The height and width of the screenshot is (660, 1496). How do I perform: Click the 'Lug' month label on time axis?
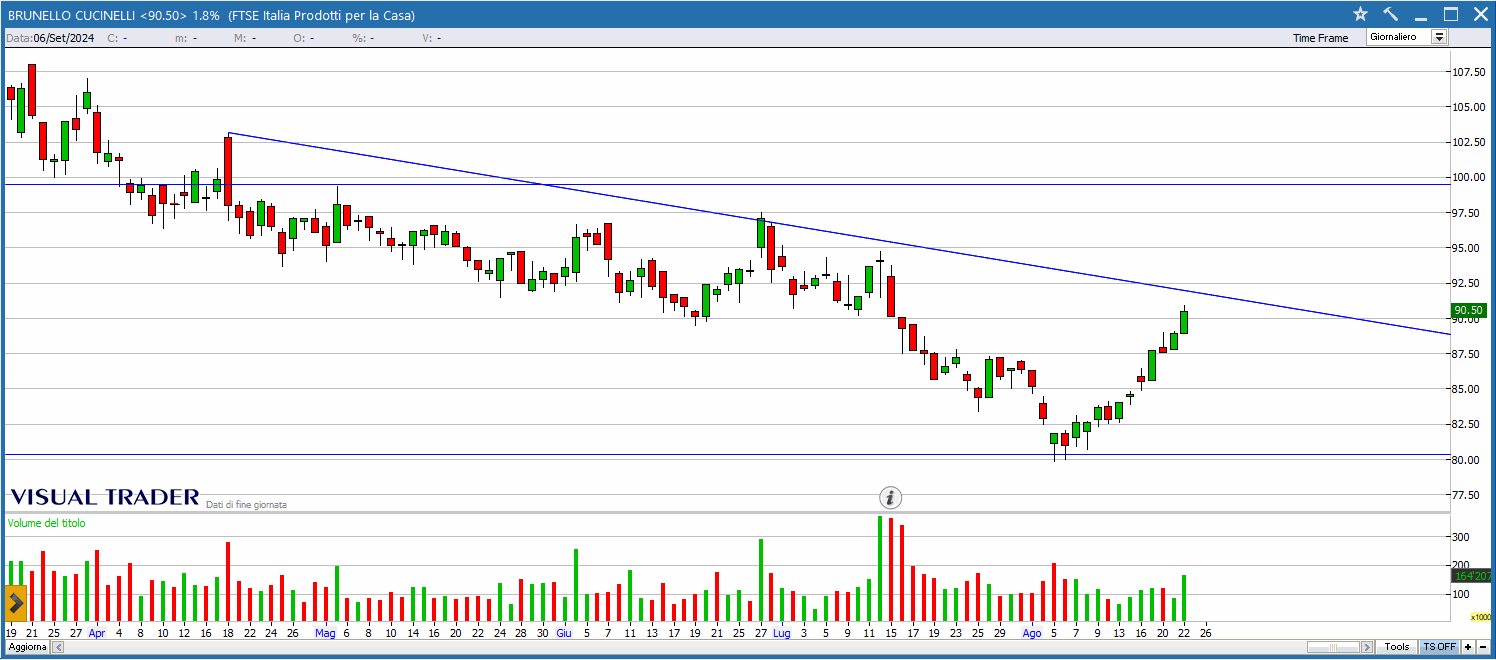pyautogui.click(x=781, y=633)
